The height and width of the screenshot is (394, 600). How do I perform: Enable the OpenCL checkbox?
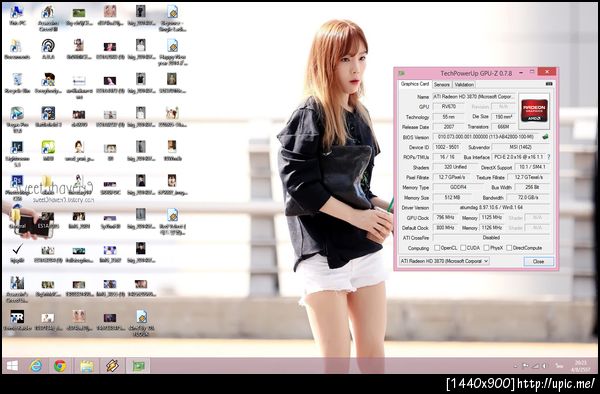[x=437, y=248]
